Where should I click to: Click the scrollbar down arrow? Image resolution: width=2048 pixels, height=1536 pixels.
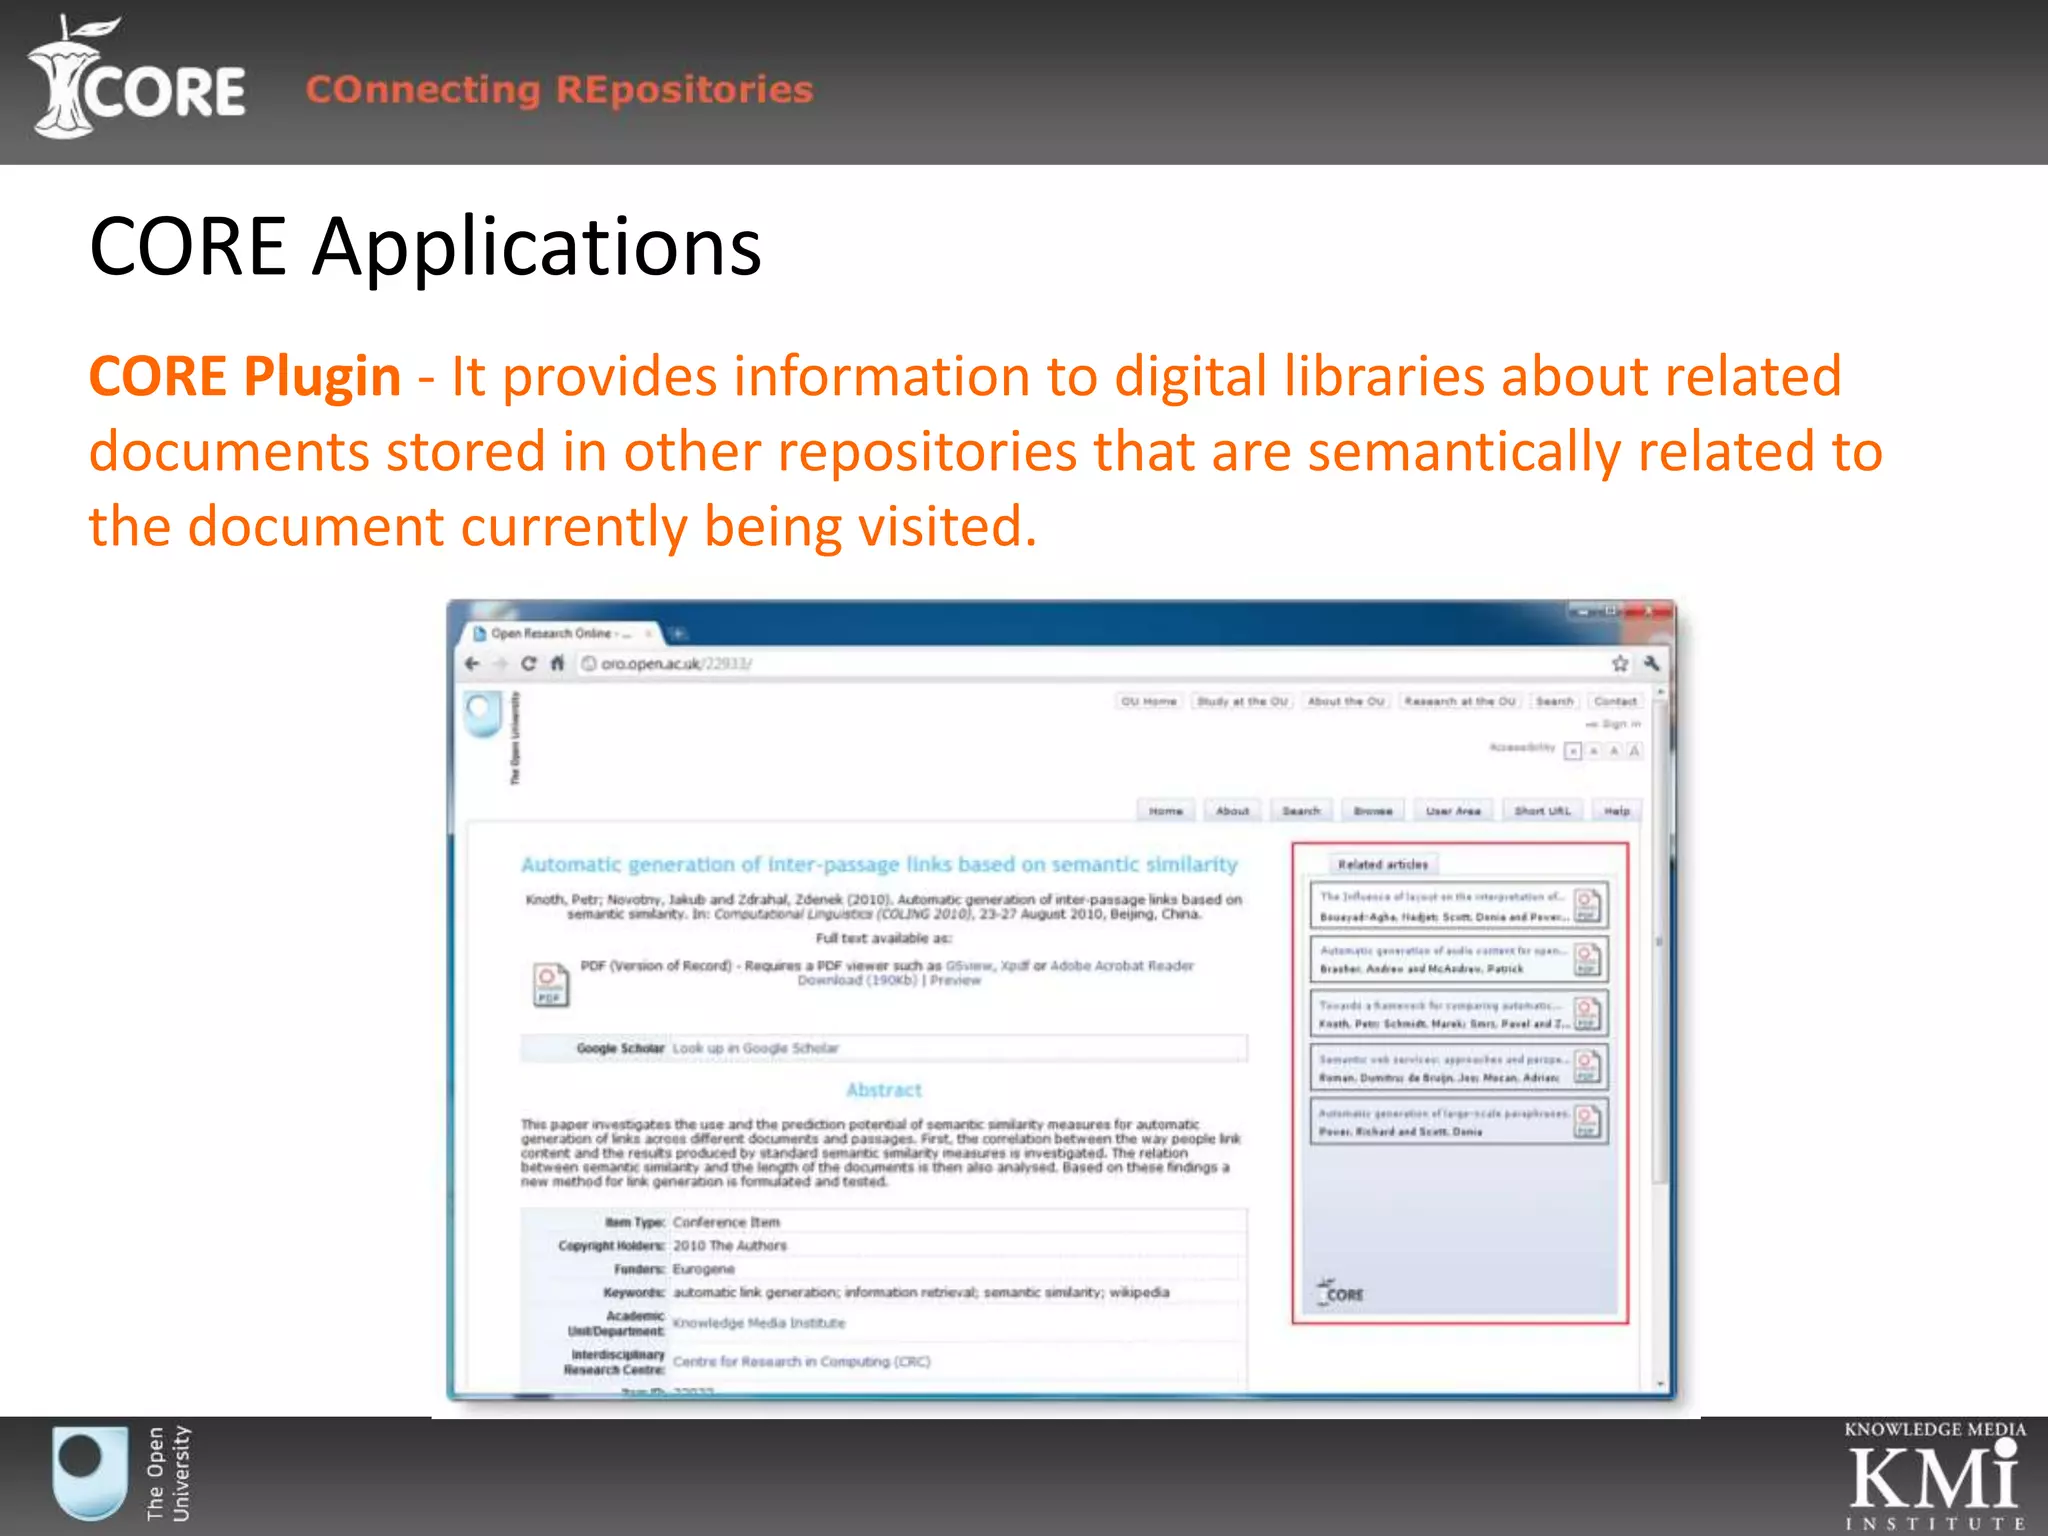pyautogui.click(x=1660, y=1384)
